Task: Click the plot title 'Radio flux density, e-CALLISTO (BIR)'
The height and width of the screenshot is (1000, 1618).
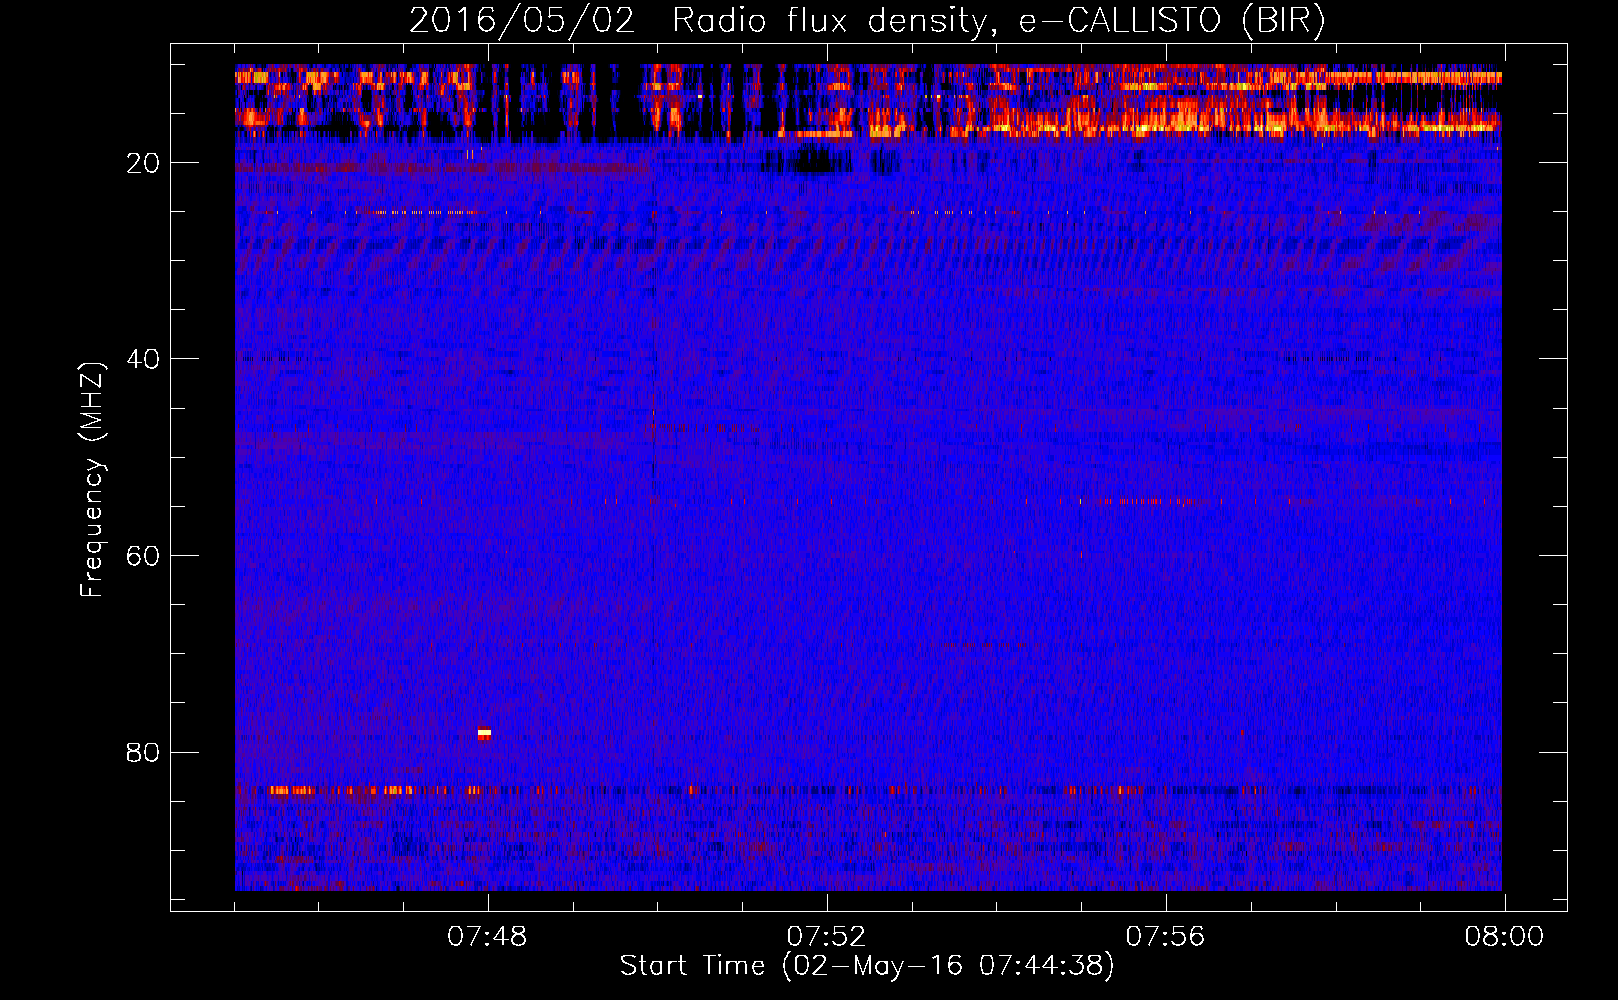Action: (999, 21)
